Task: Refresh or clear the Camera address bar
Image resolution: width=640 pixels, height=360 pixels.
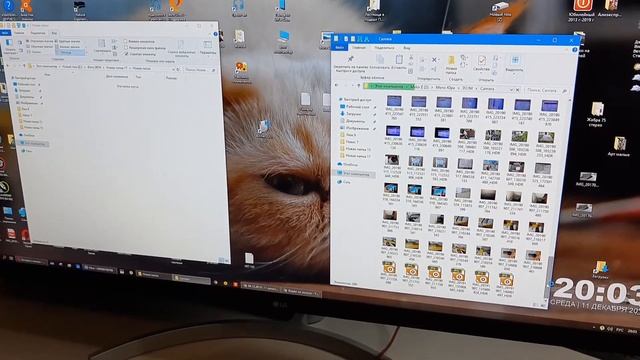Action: click(x=518, y=89)
